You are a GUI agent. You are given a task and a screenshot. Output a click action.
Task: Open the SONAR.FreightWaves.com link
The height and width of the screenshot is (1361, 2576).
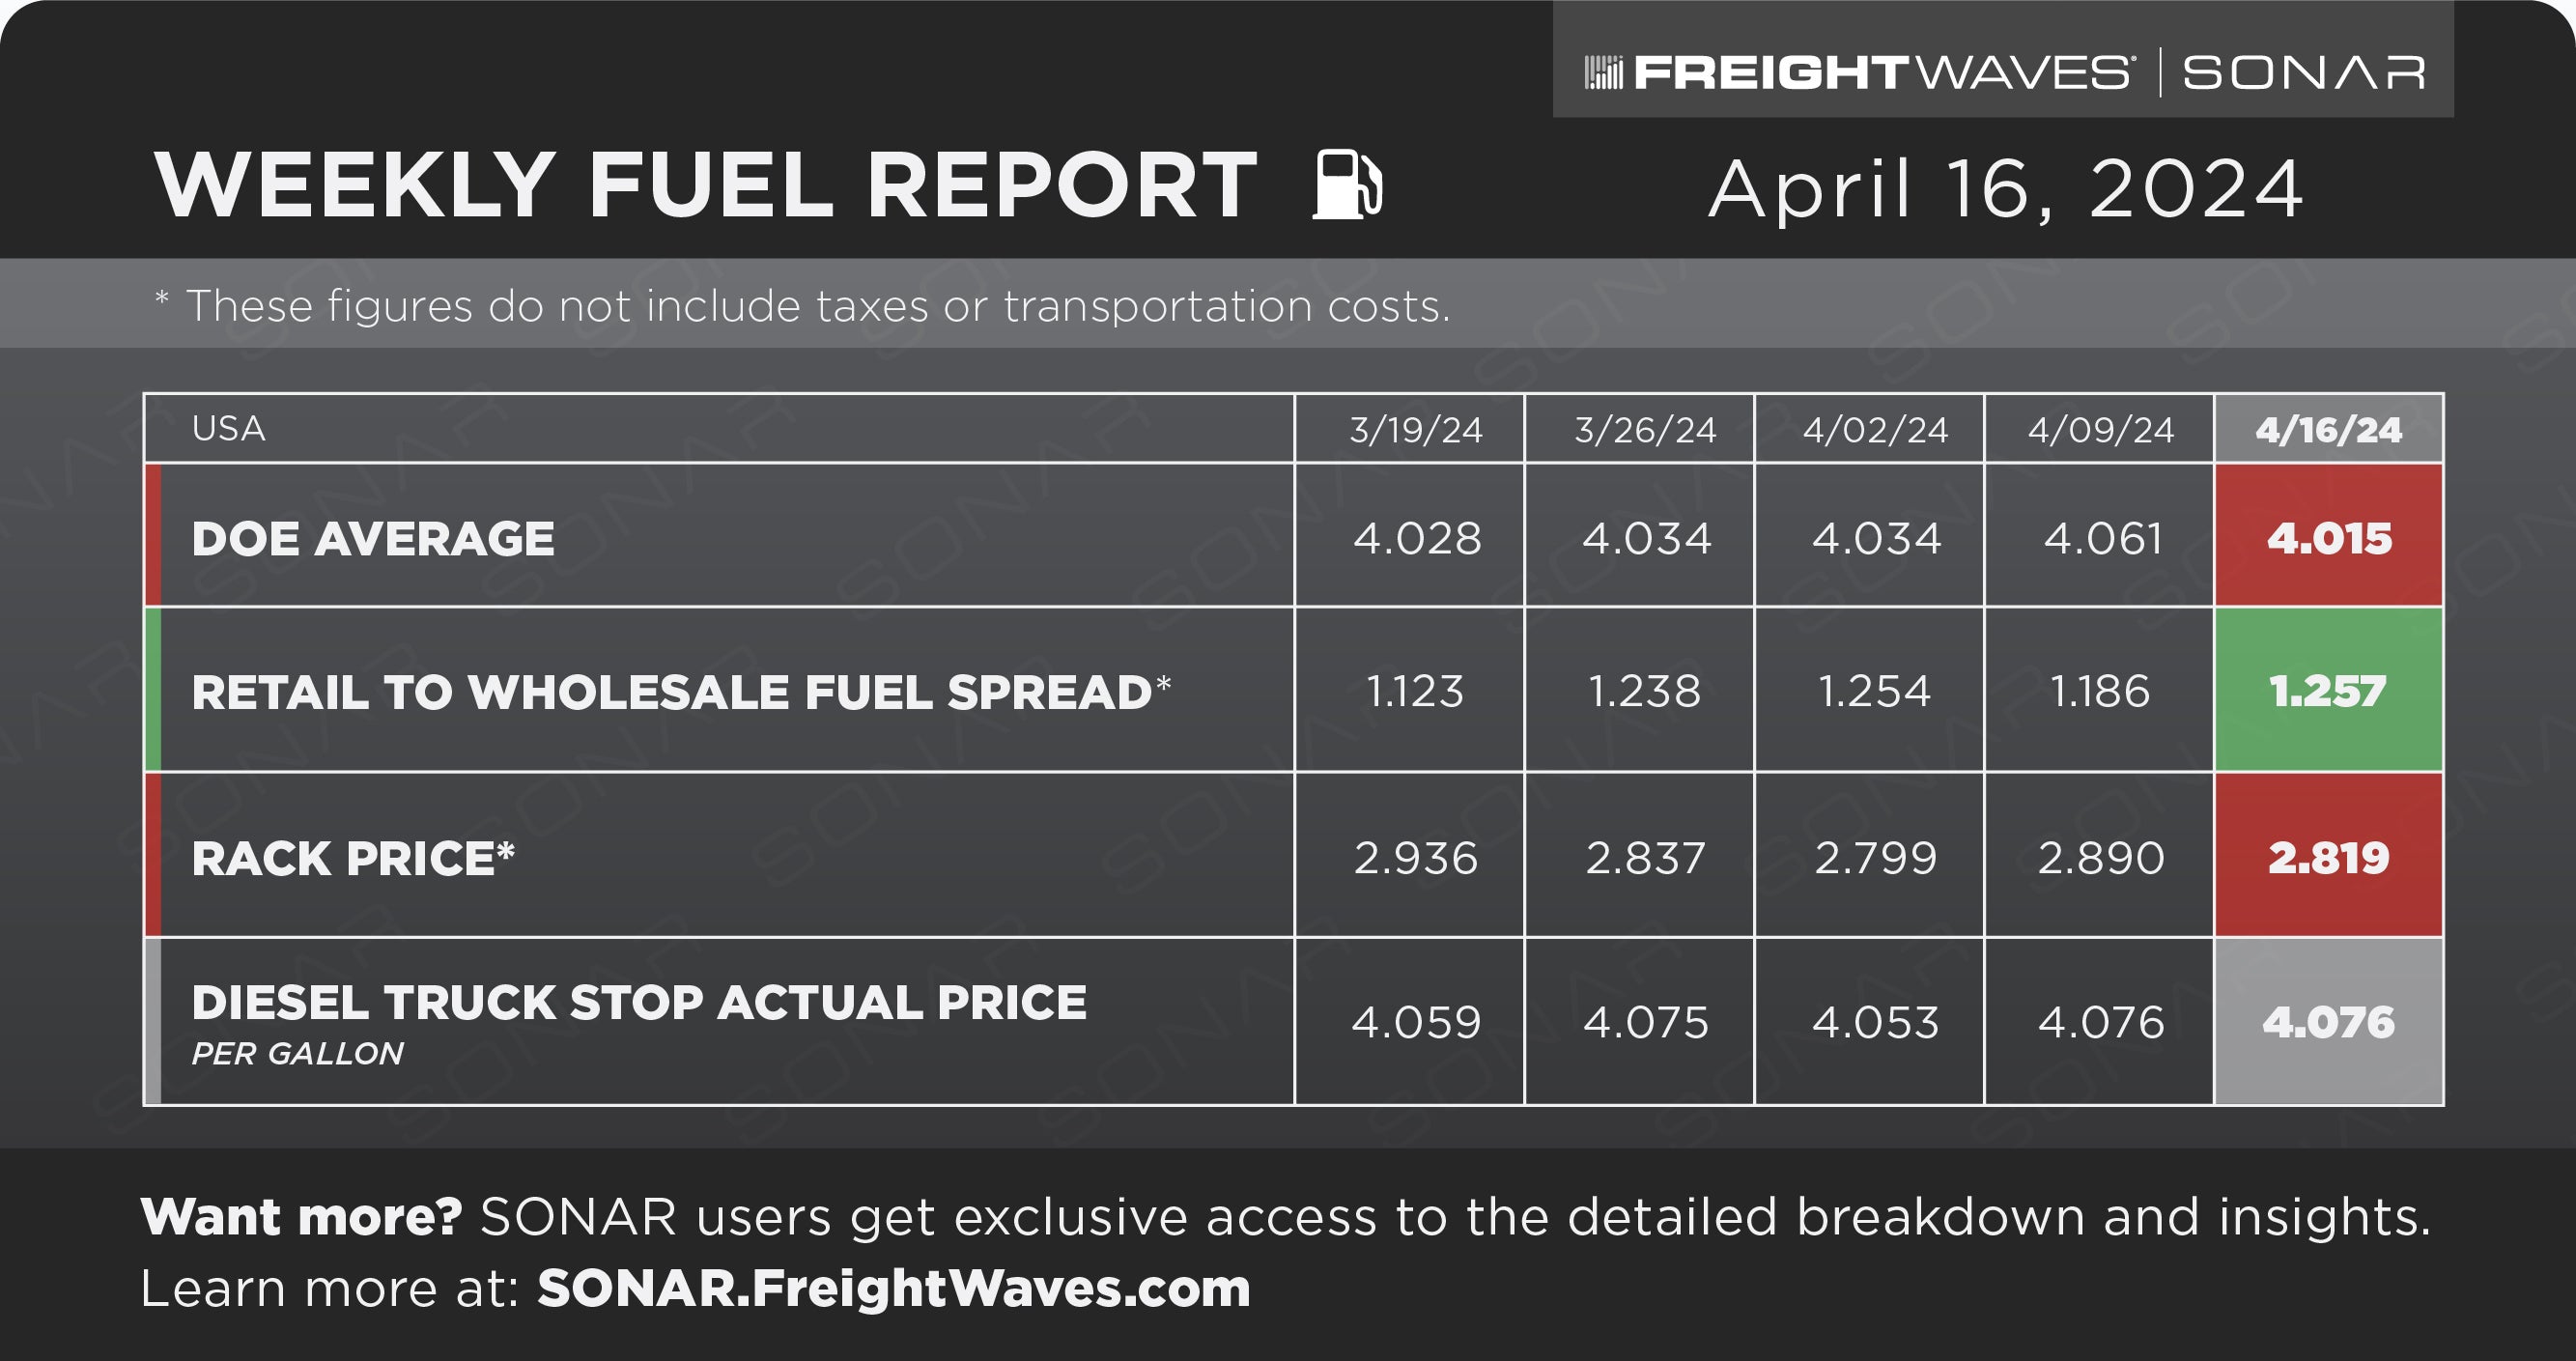click(894, 1288)
